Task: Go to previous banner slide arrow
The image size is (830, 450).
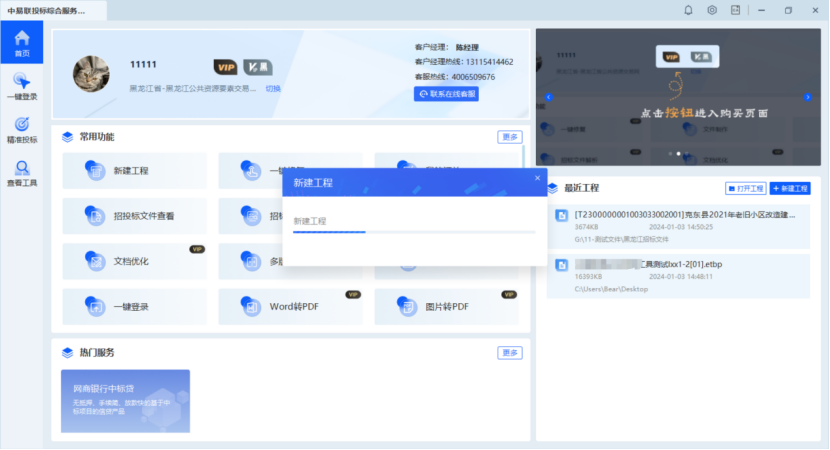Action: [x=548, y=97]
